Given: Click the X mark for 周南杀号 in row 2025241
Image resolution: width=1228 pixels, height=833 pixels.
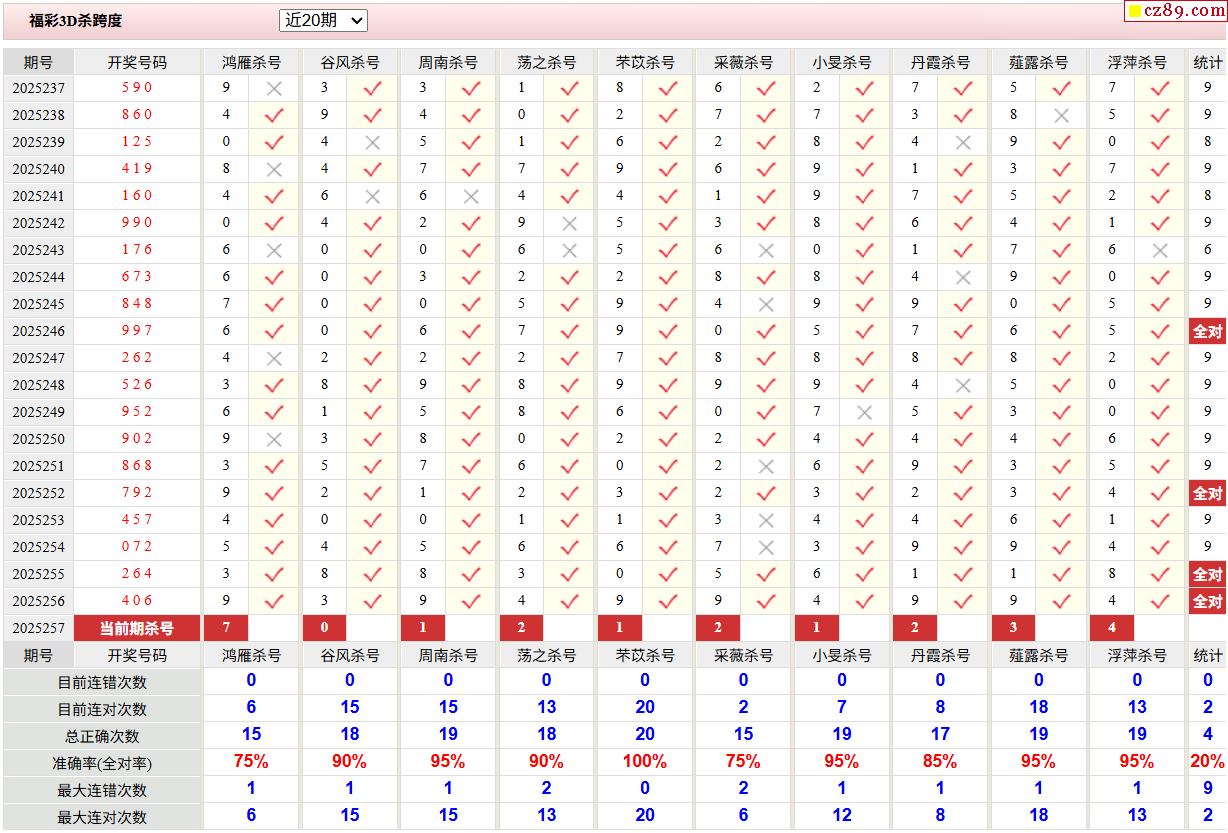Looking at the screenshot, I should (471, 196).
